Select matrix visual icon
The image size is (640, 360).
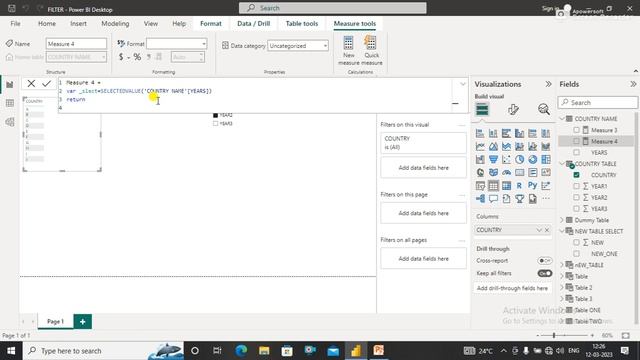click(x=506, y=186)
